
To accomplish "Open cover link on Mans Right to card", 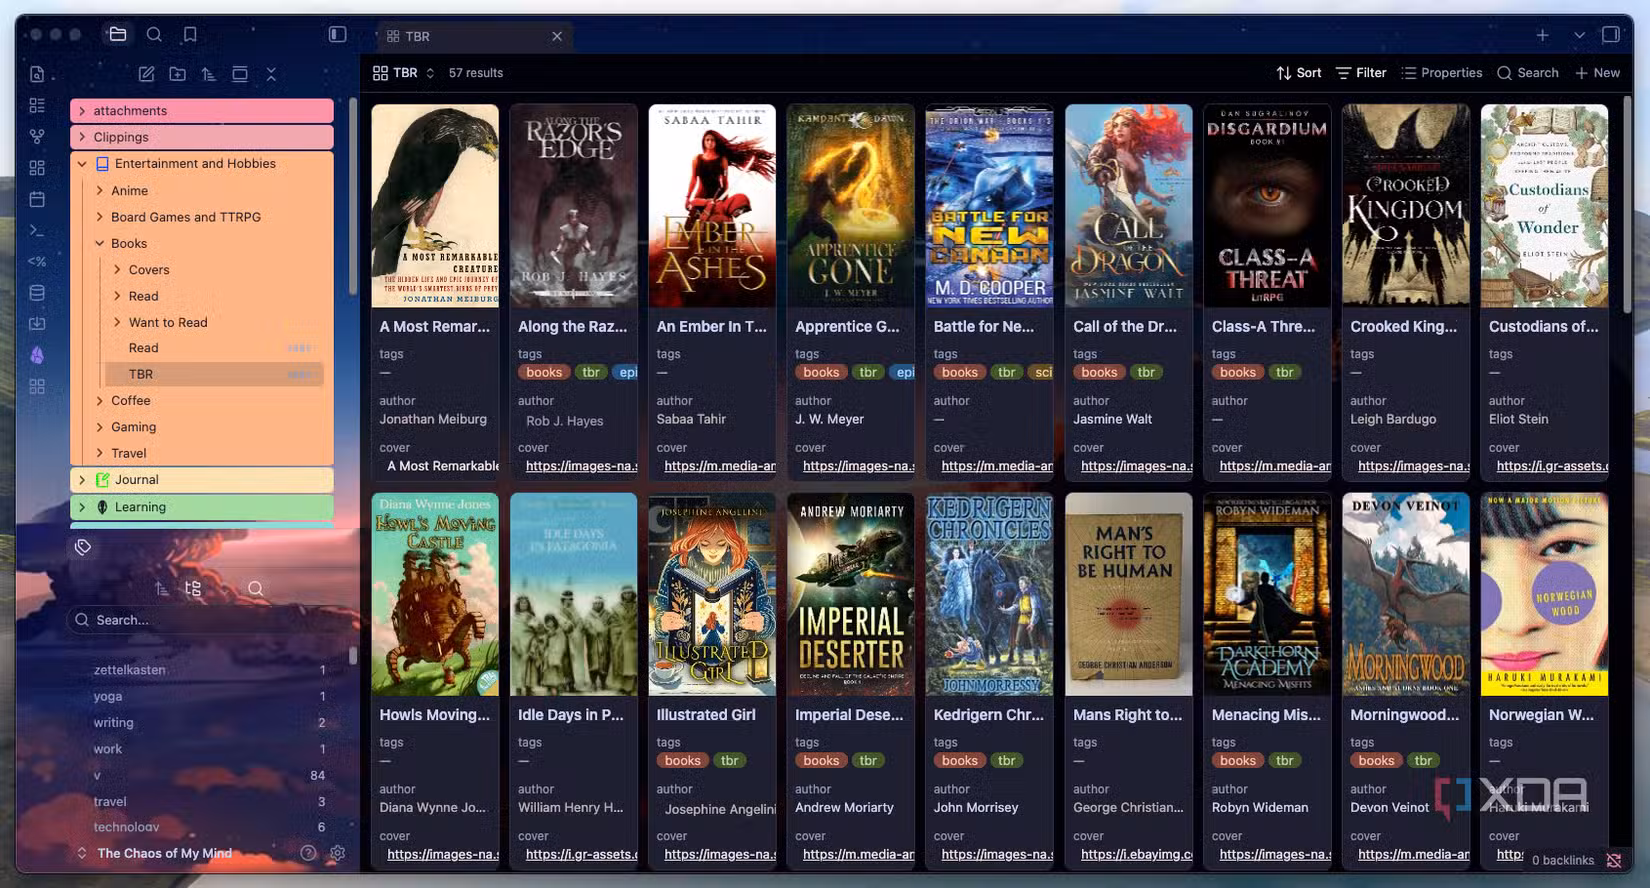I will click(1137, 854).
